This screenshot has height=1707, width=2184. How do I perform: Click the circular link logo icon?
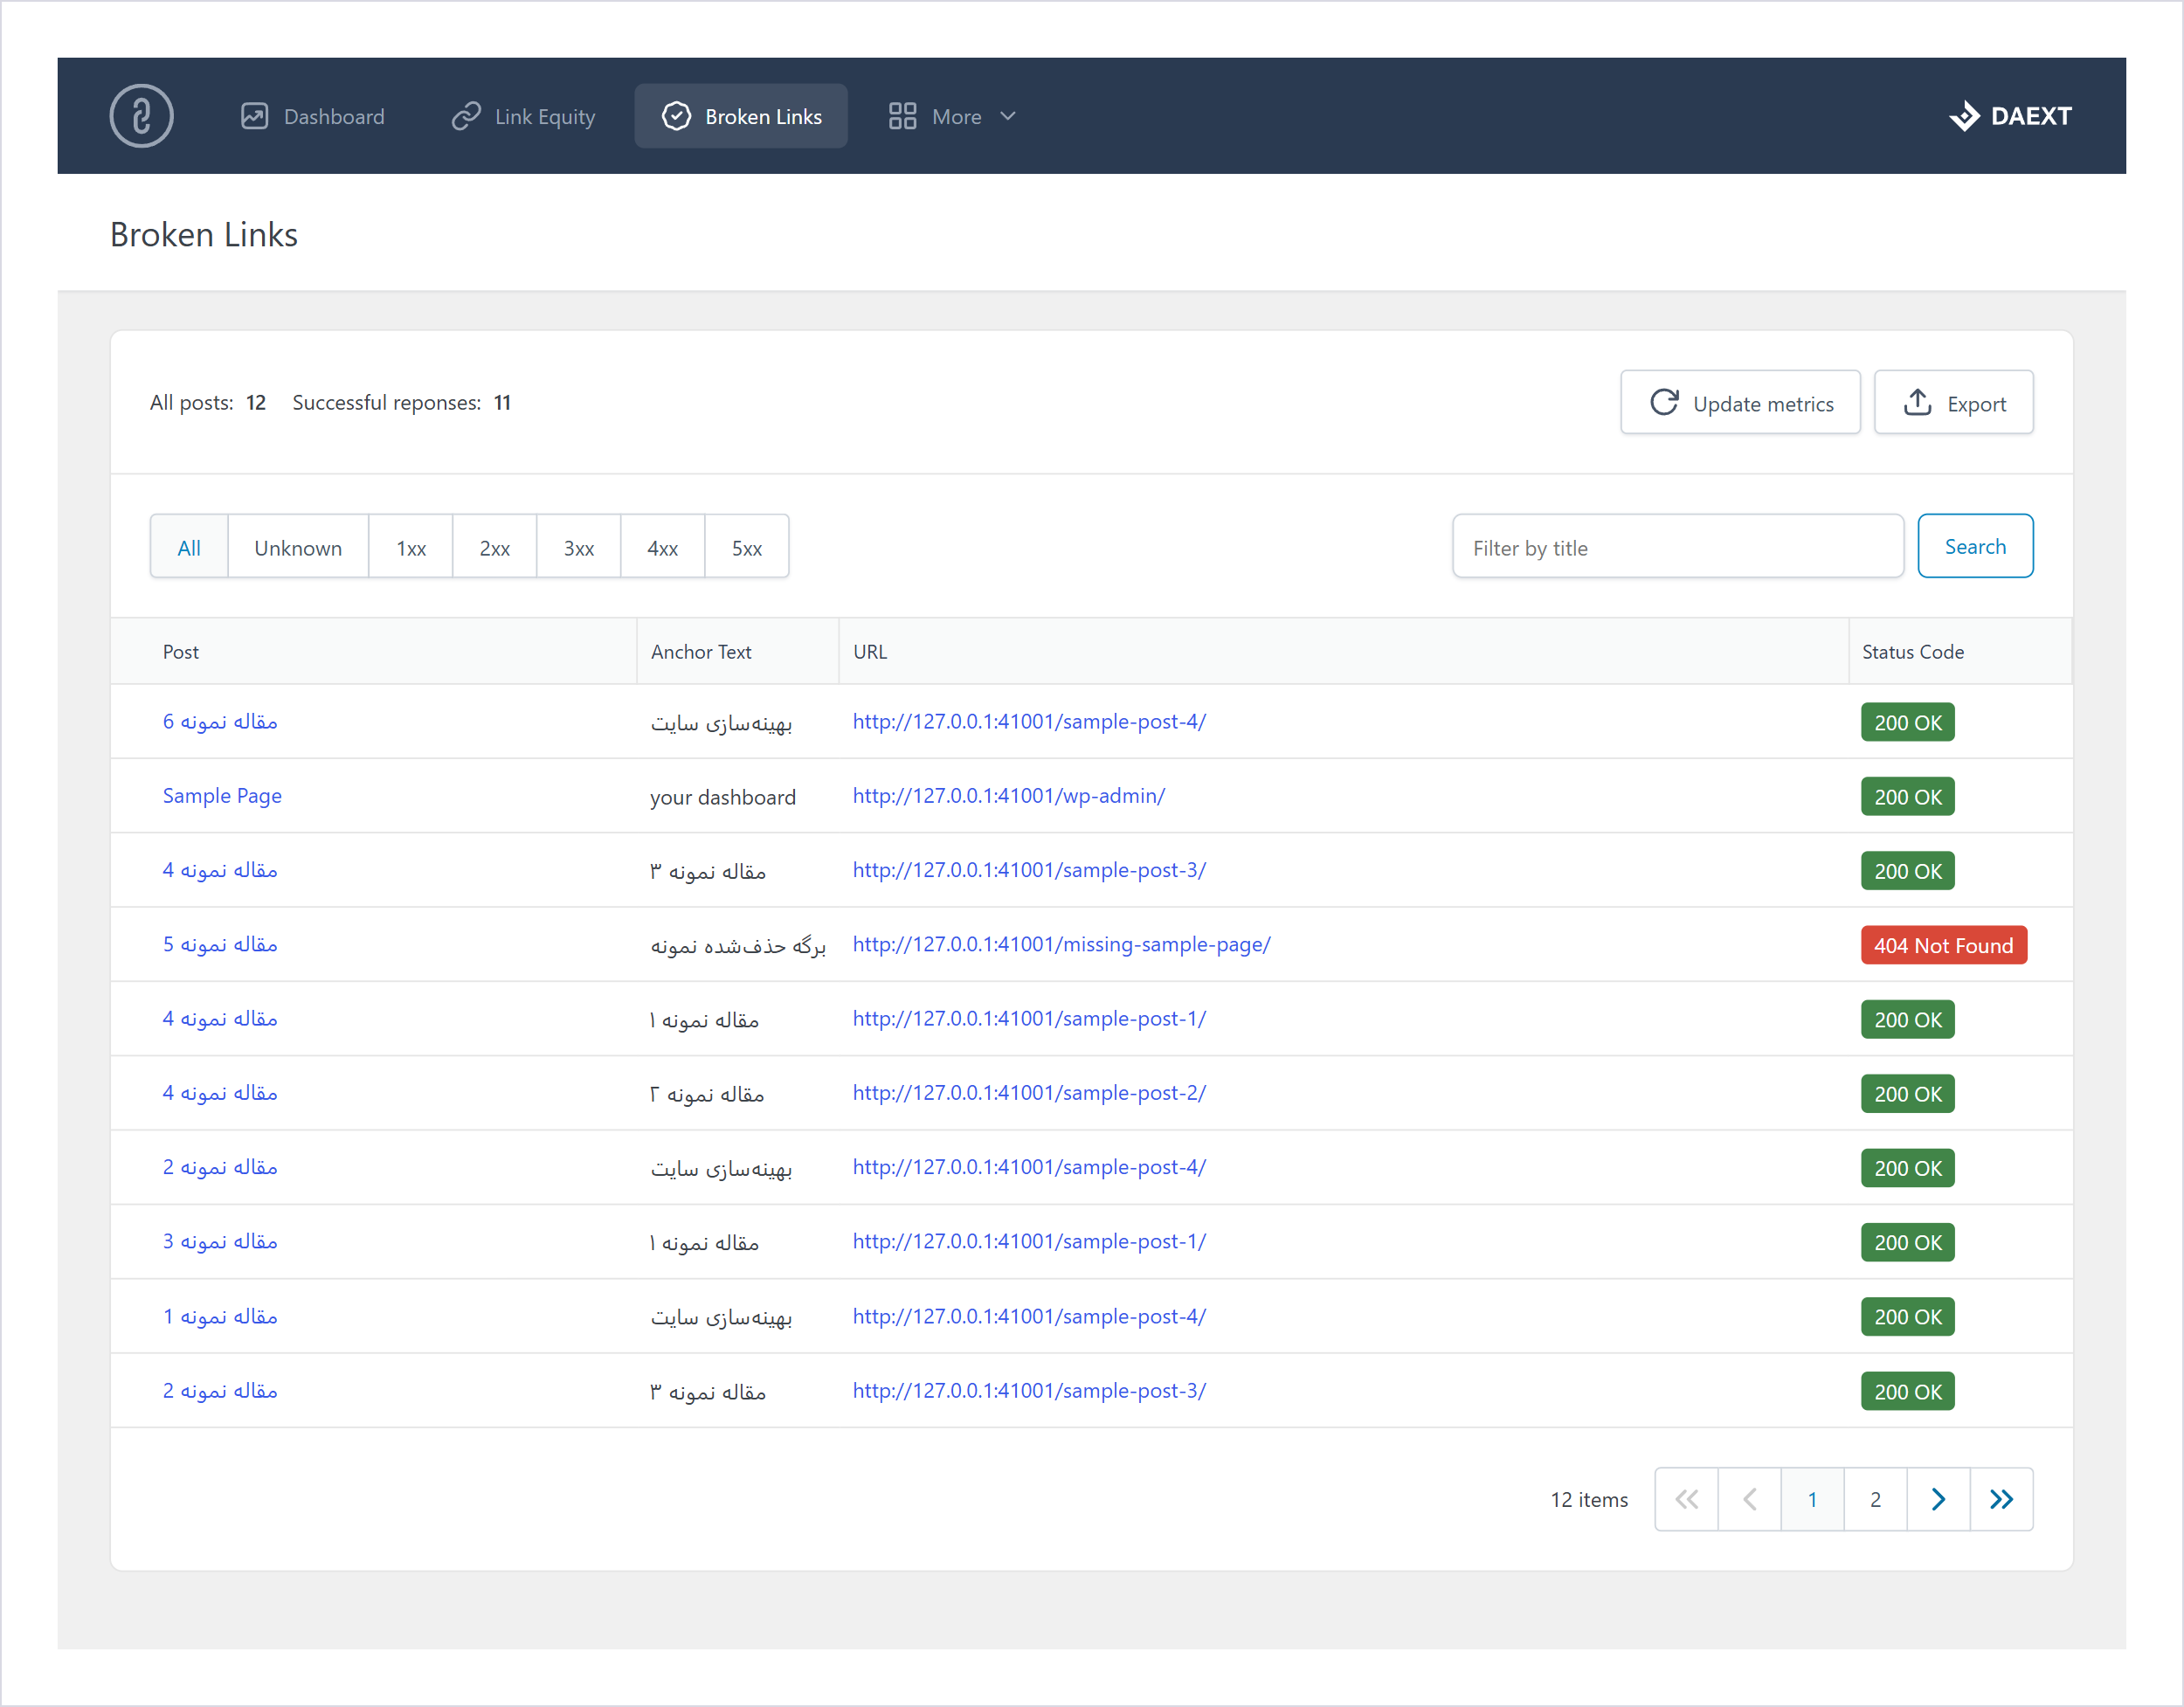pyautogui.click(x=141, y=116)
